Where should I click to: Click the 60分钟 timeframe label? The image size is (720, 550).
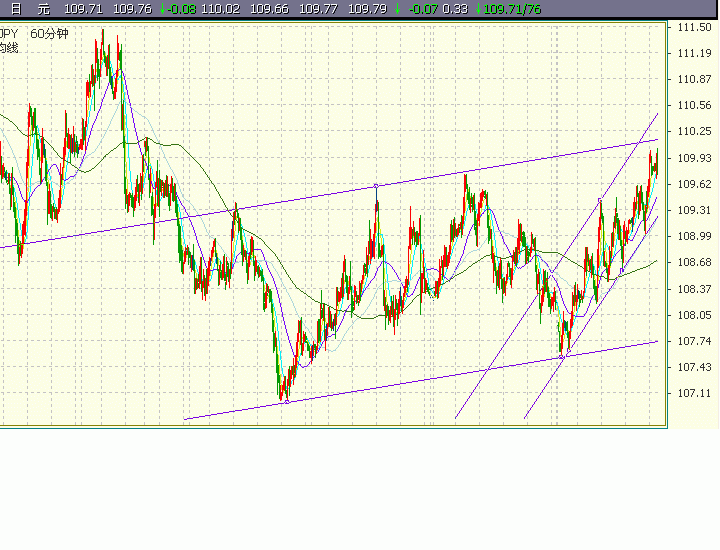[49, 34]
